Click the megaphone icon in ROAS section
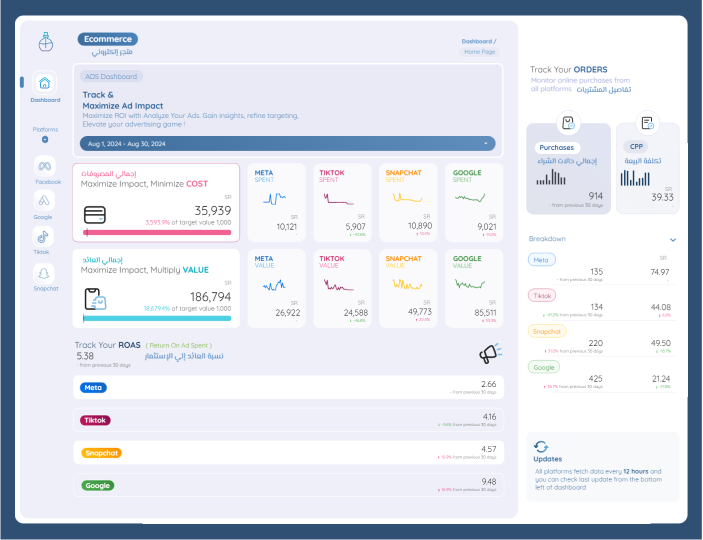 point(489,353)
